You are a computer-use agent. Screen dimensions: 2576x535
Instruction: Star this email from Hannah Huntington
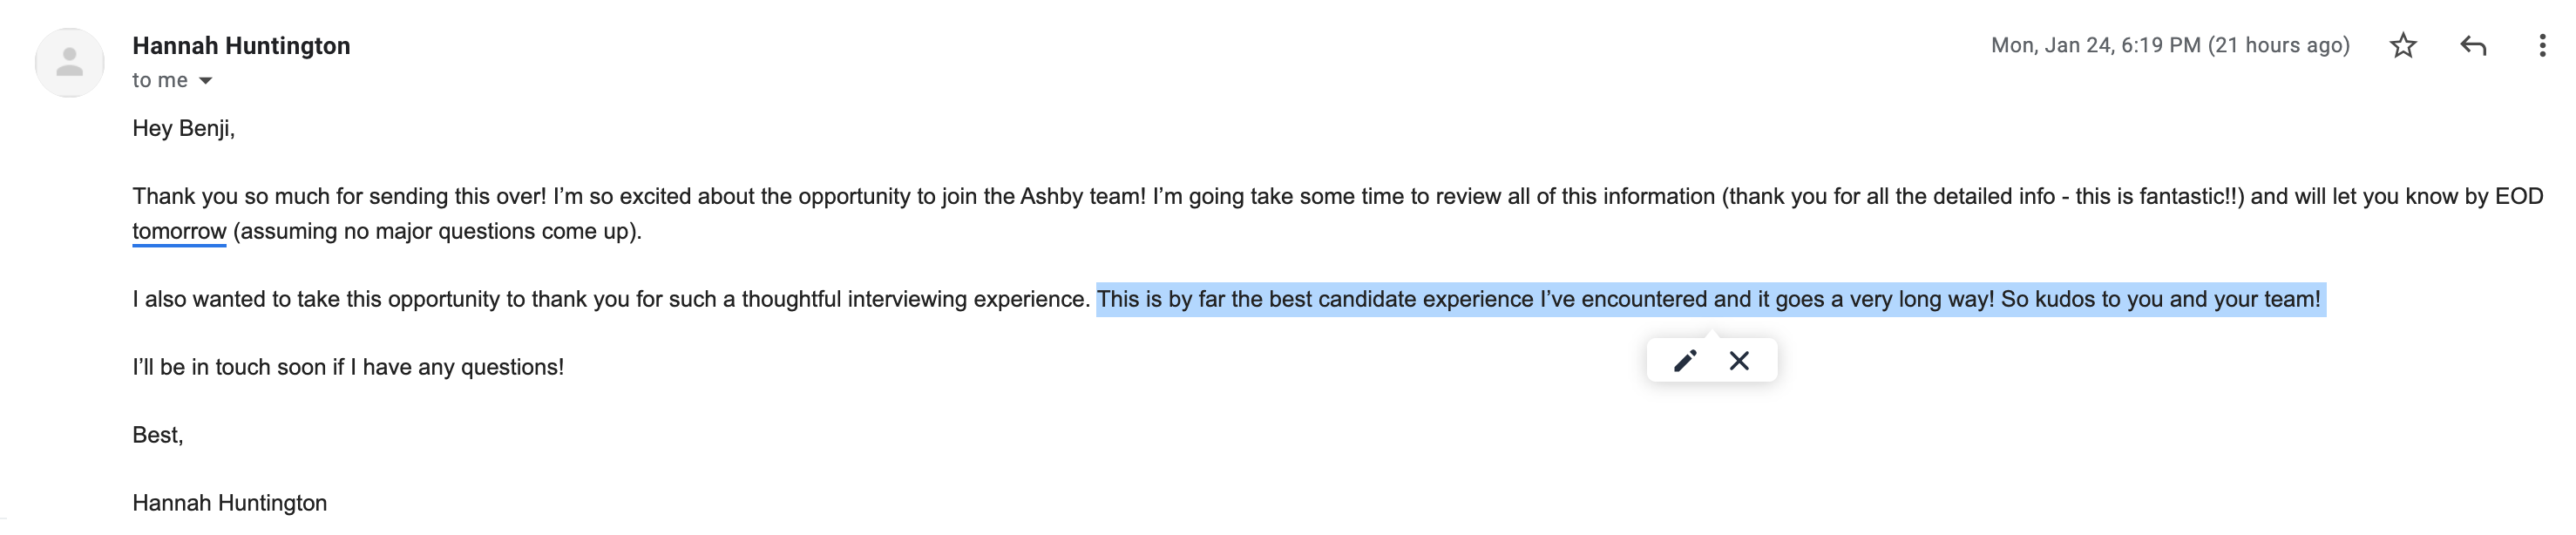(2403, 46)
